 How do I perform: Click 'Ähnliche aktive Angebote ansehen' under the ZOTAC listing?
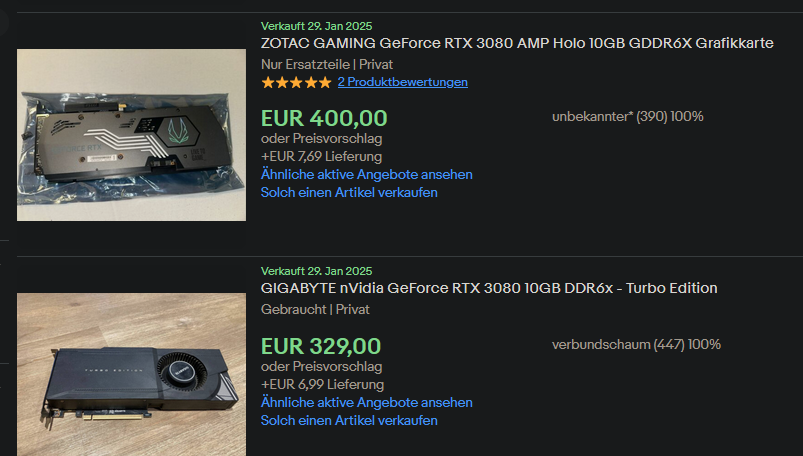coord(367,174)
